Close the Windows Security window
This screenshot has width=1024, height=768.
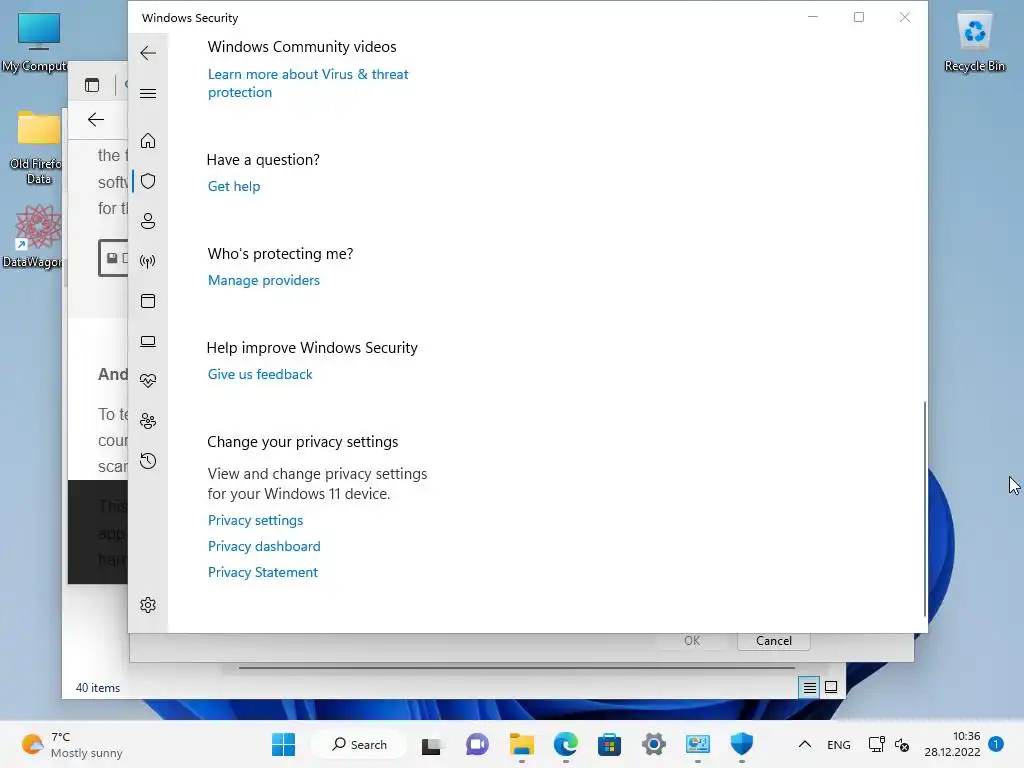pos(904,17)
